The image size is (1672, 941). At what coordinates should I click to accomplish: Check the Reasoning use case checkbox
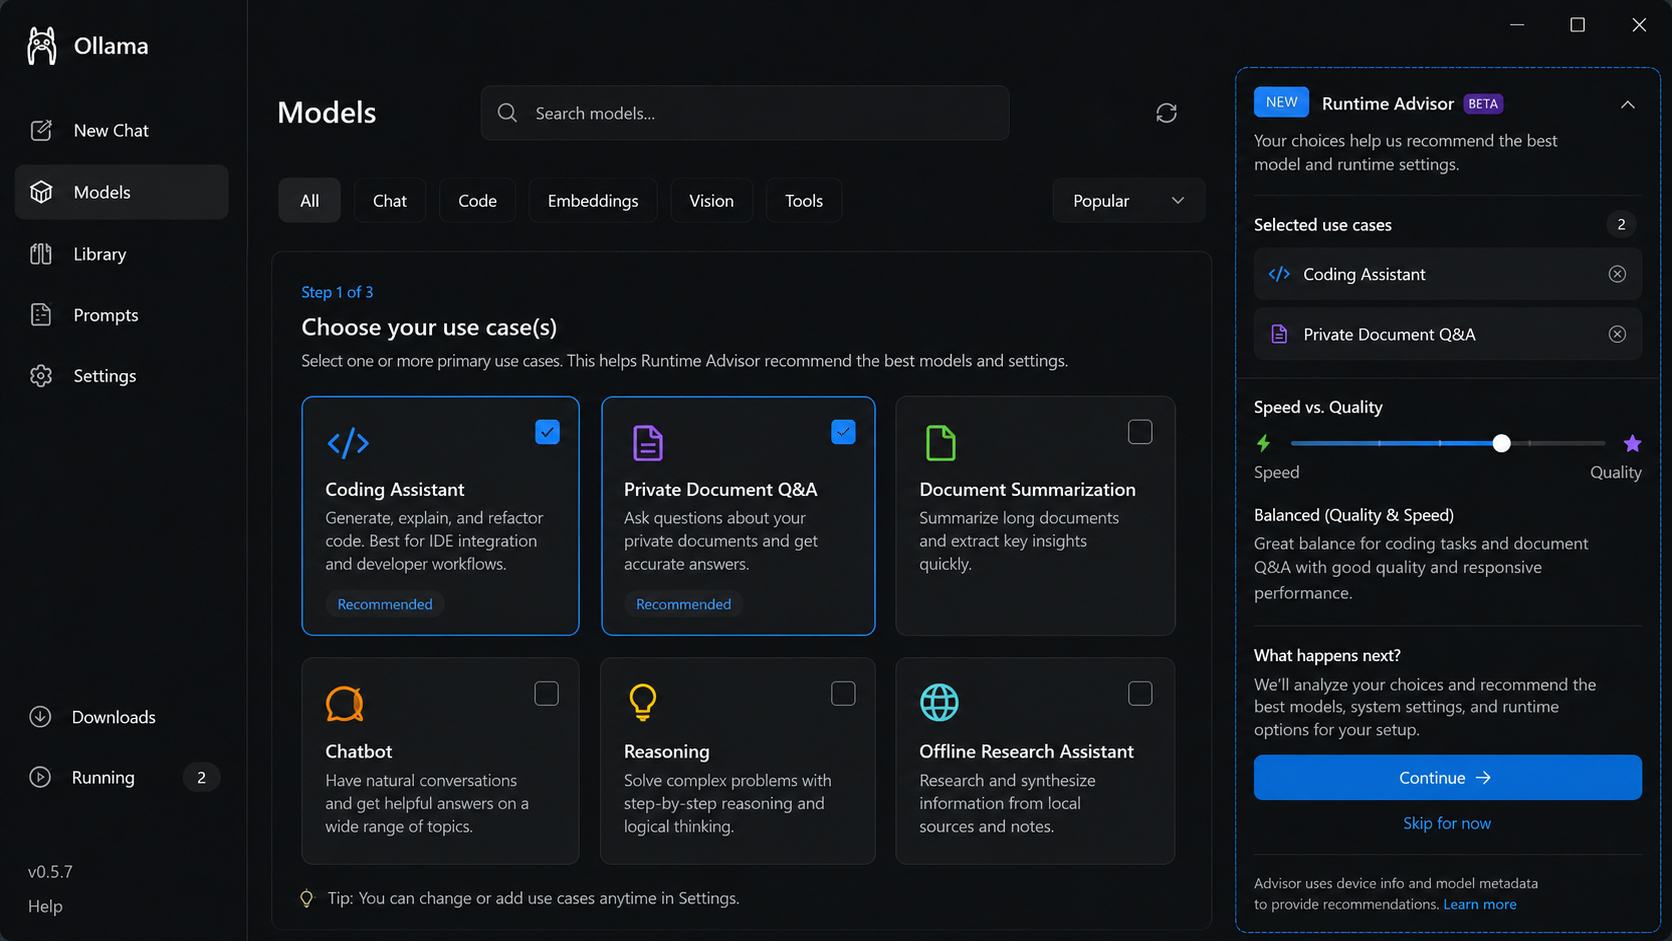point(843,693)
